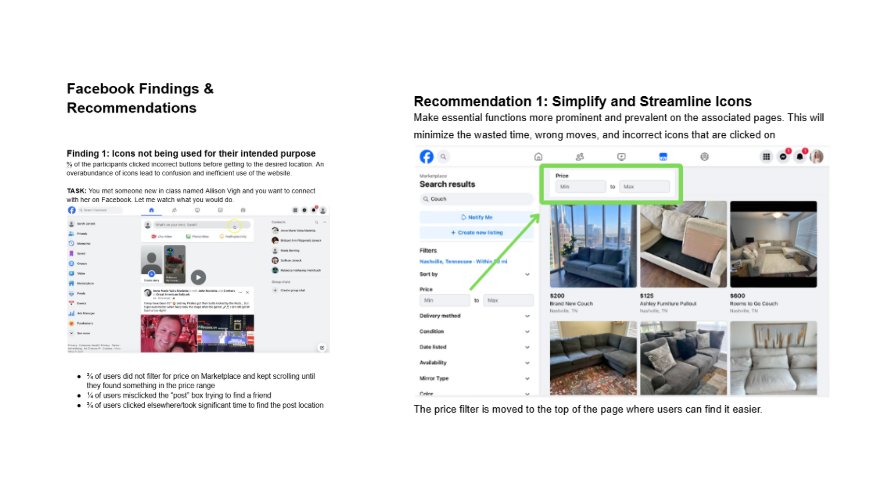Close the feed post with its X button
Screen dimensions: 876x491
point(247,292)
